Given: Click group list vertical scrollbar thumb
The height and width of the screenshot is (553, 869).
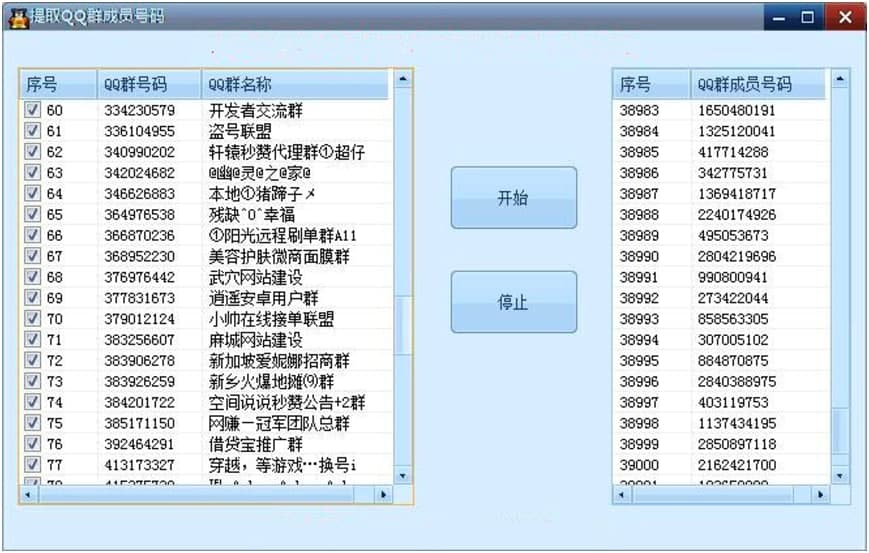Looking at the screenshot, I should pyautogui.click(x=403, y=325).
